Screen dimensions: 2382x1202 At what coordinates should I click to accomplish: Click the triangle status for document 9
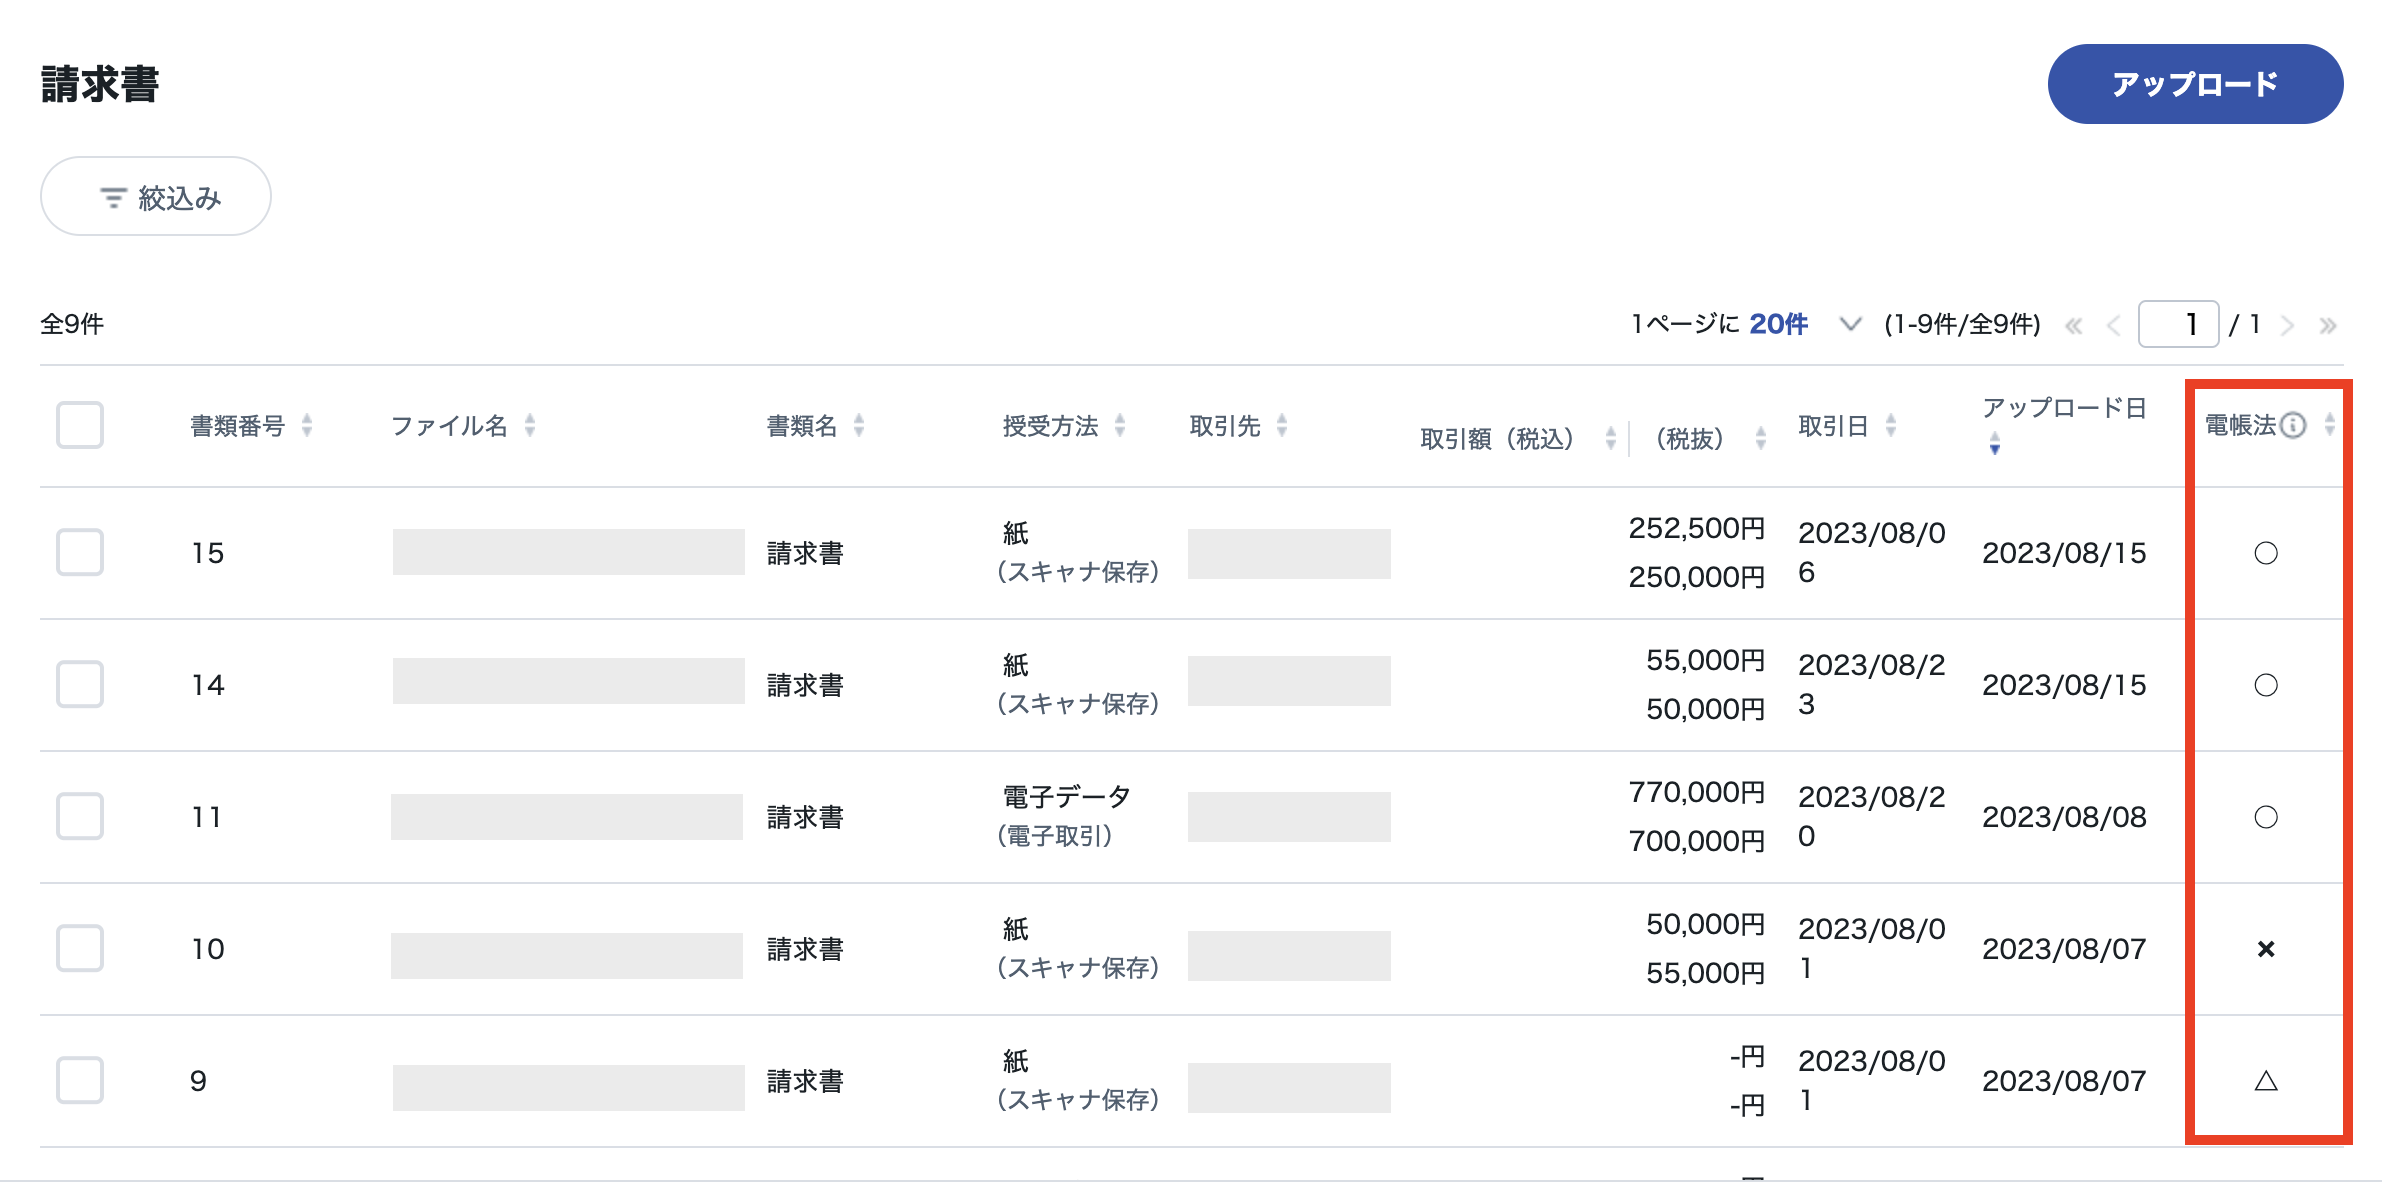pos(2266,1081)
